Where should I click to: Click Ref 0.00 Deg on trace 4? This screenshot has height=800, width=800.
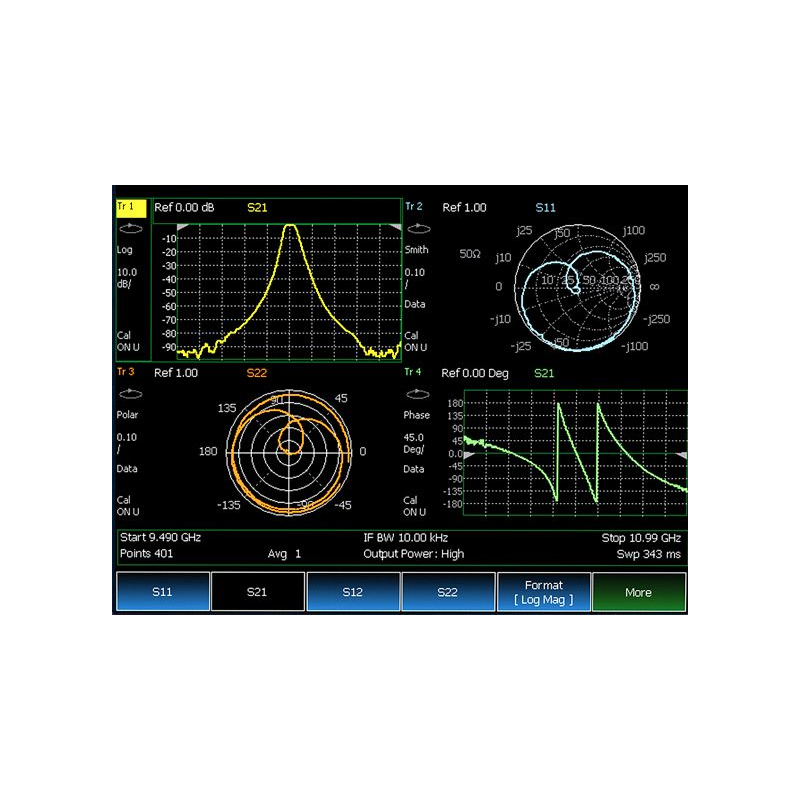[475, 373]
